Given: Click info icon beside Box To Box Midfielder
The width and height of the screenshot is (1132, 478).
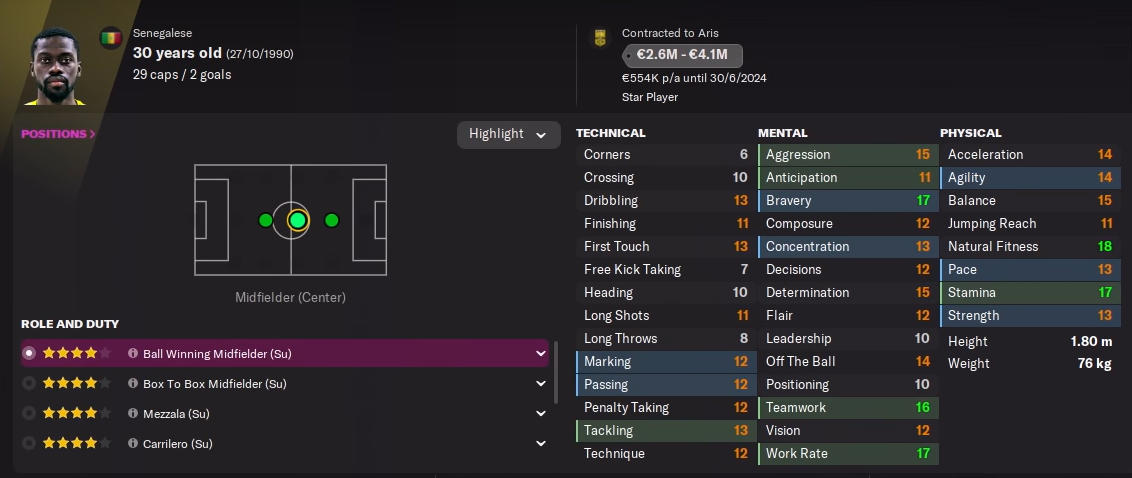Looking at the screenshot, I should 132,384.
